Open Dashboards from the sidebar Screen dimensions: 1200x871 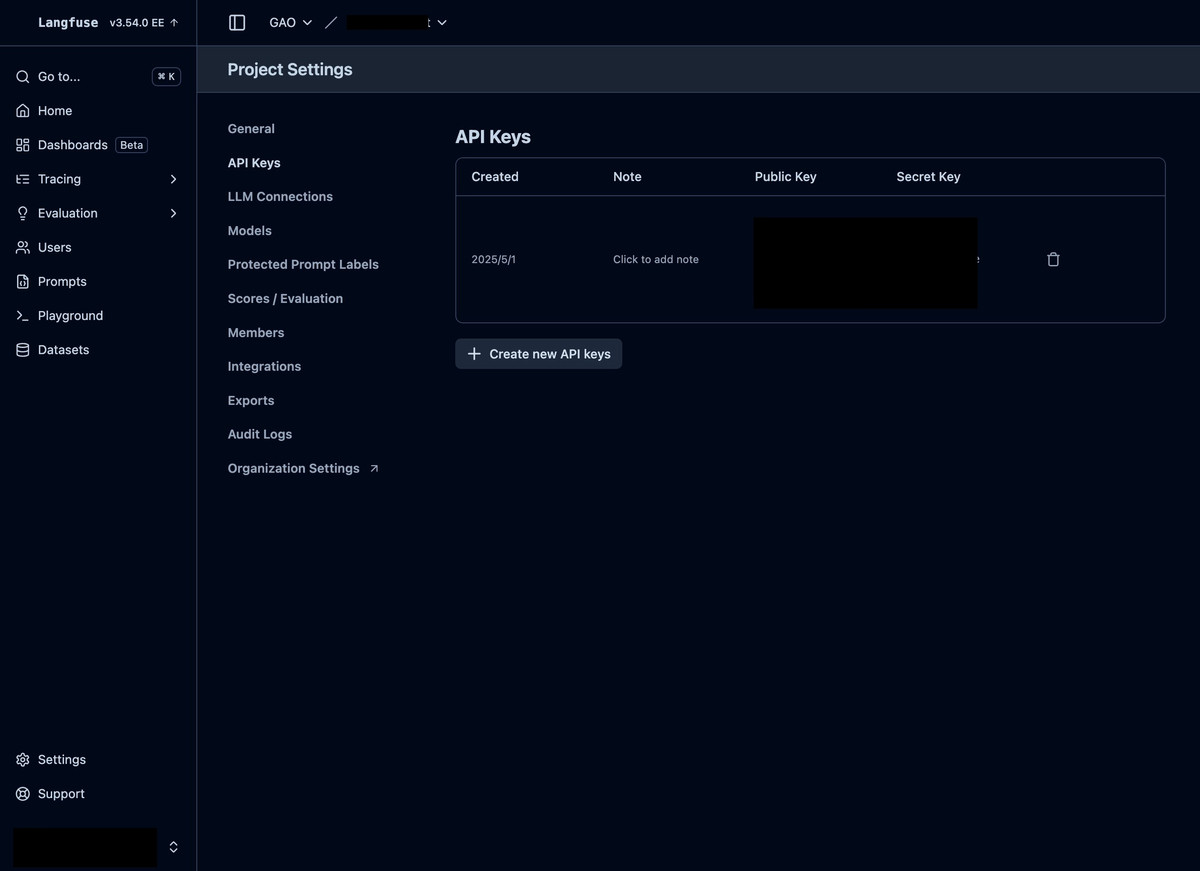[x=21, y=144]
